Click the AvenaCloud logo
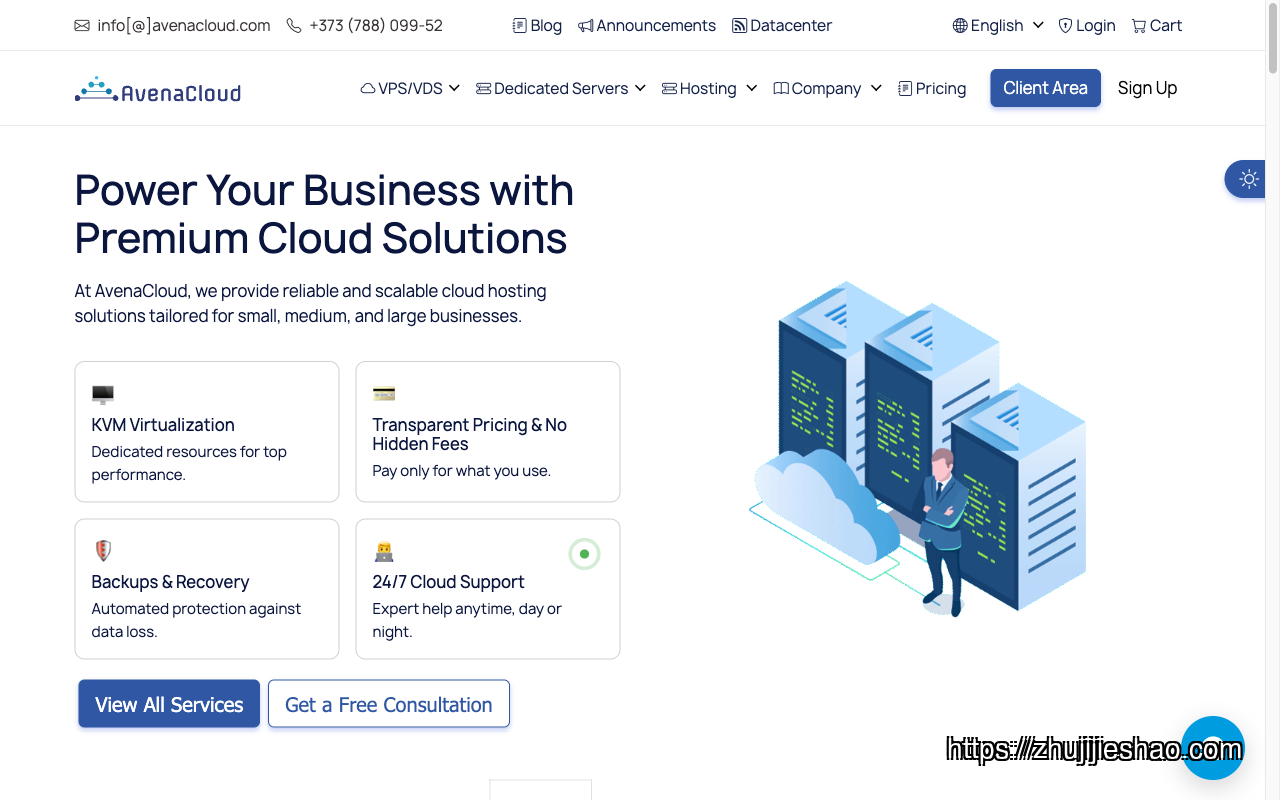Image resolution: width=1280 pixels, height=800 pixels. (158, 90)
